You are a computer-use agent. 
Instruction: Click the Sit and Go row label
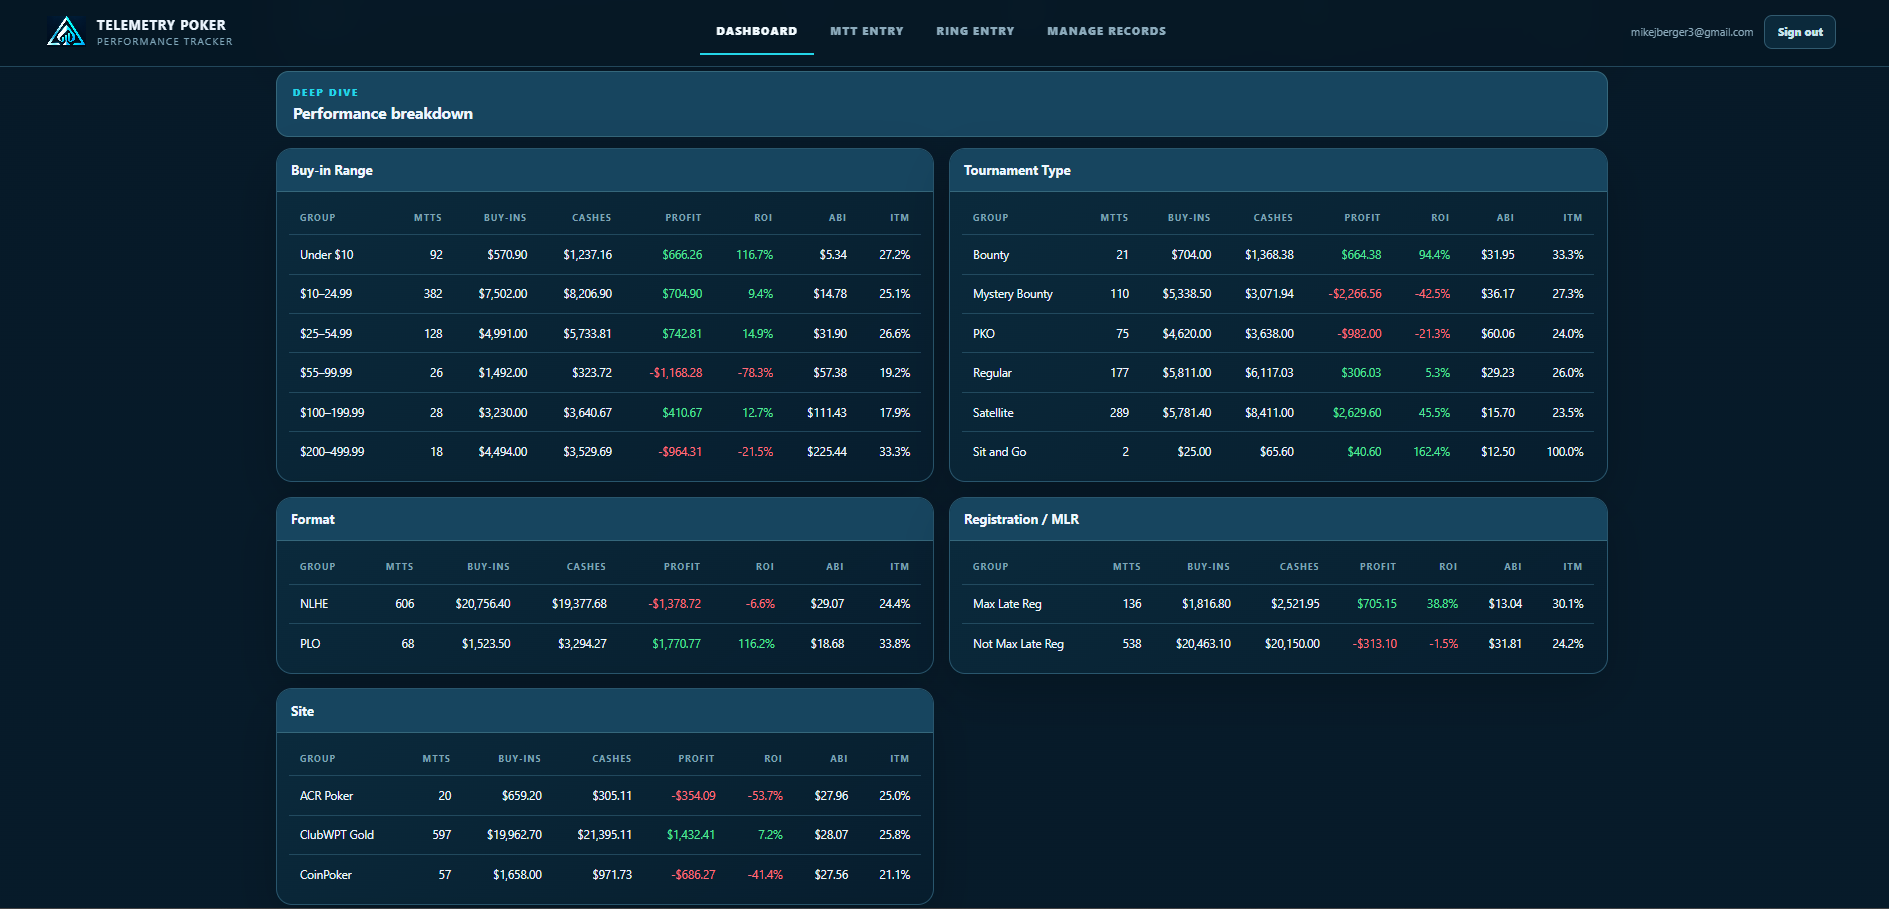point(1000,452)
